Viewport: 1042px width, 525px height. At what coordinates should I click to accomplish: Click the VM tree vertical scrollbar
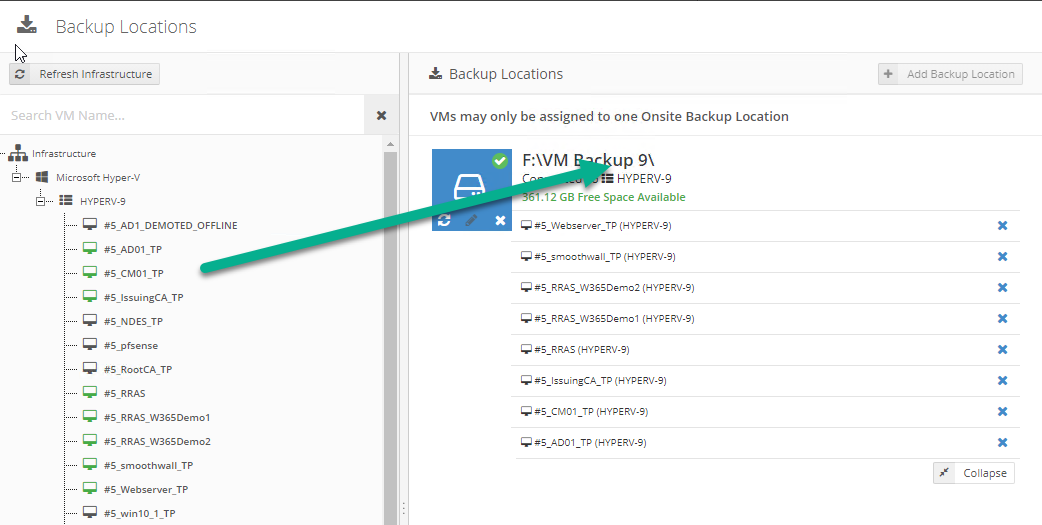point(390,339)
